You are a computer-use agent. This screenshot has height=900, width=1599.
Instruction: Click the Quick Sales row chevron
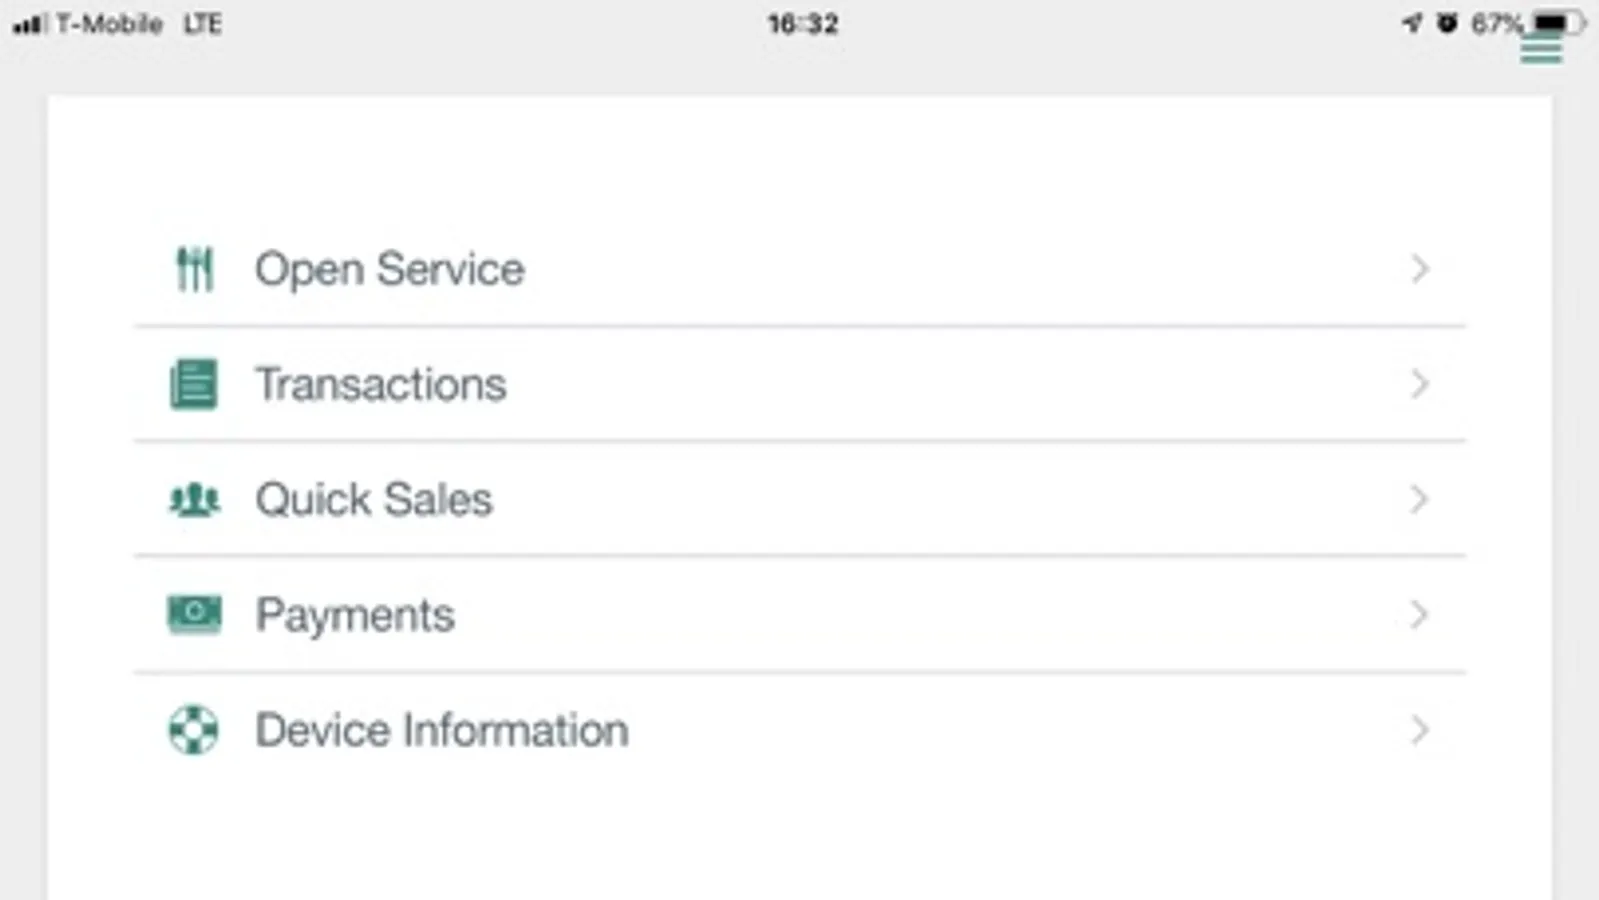(x=1419, y=500)
